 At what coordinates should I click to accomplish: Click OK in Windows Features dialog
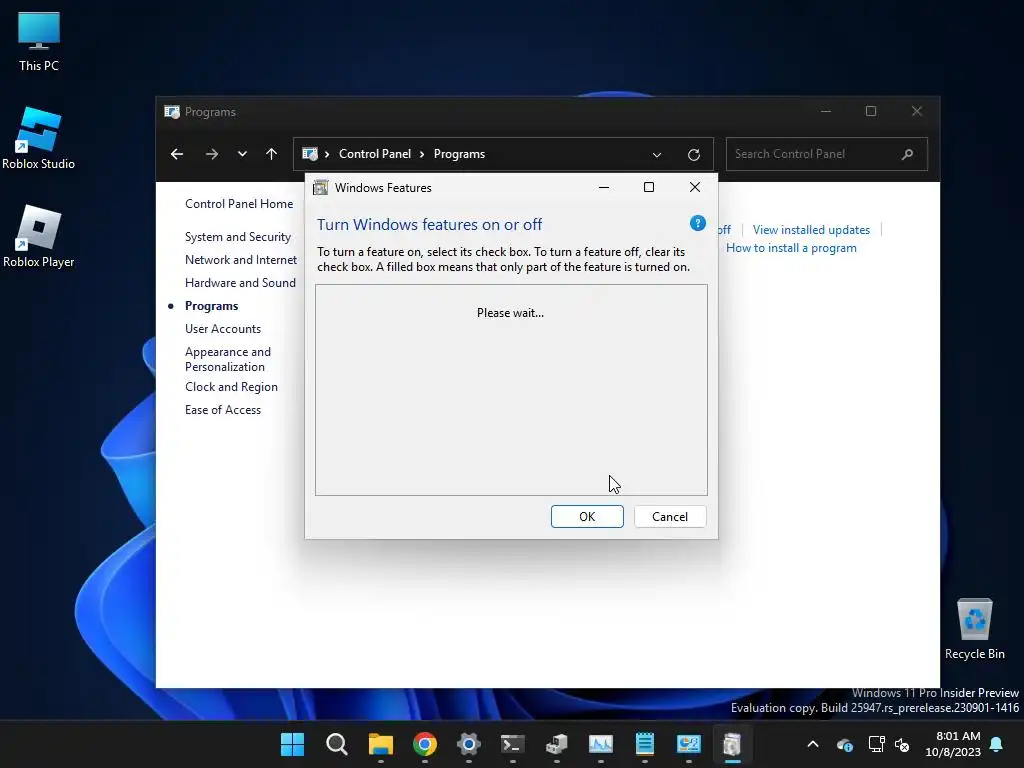pos(587,517)
